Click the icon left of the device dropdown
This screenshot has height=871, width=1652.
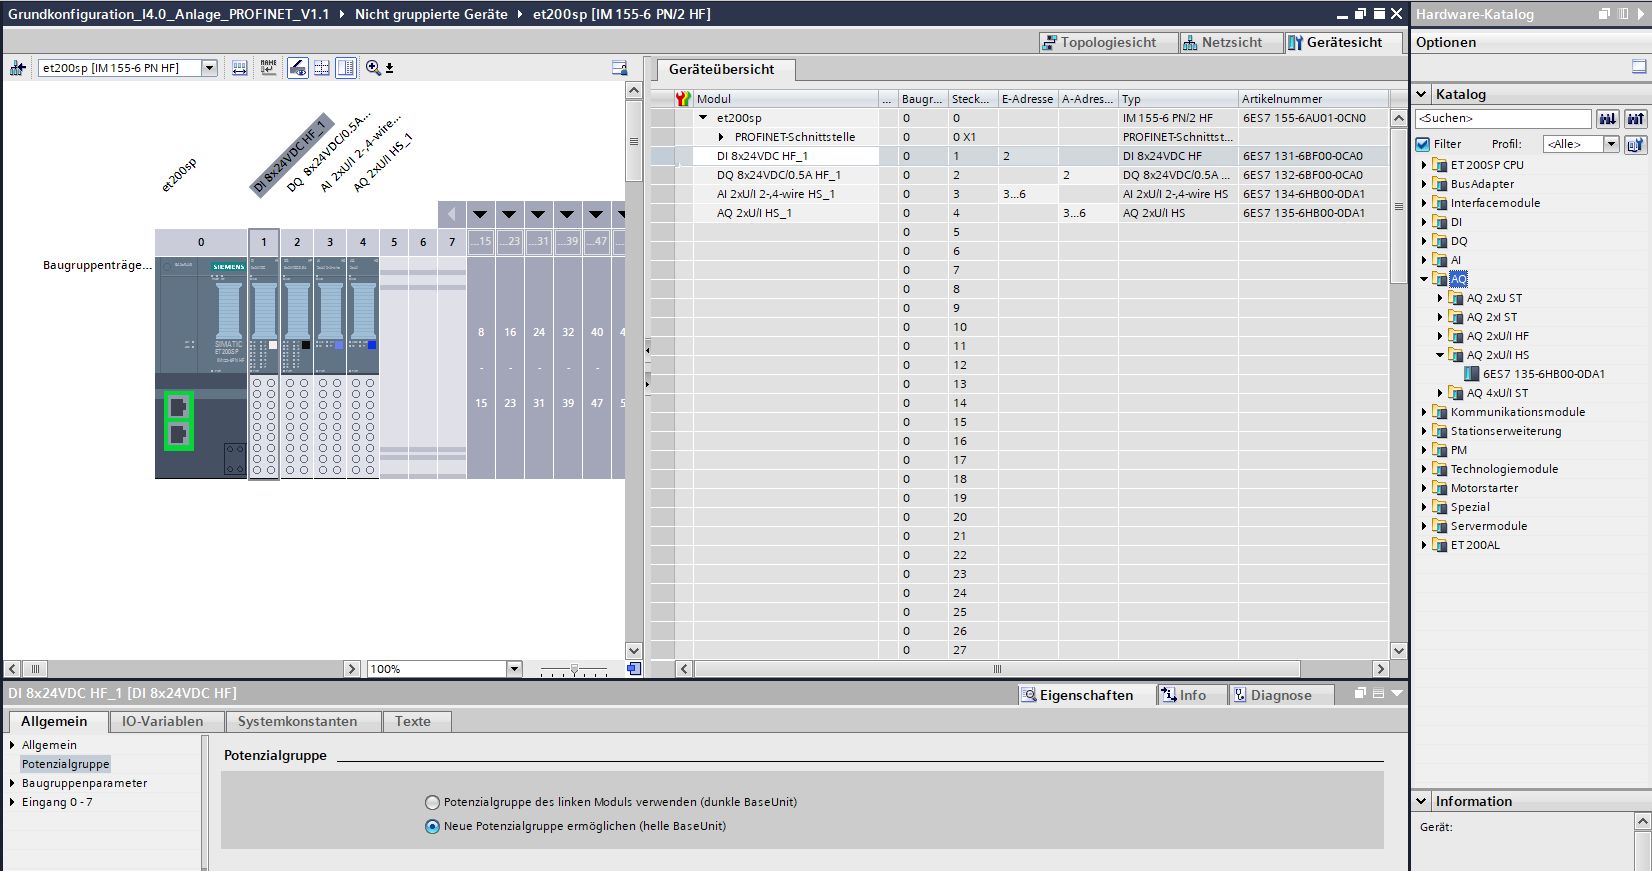point(18,68)
